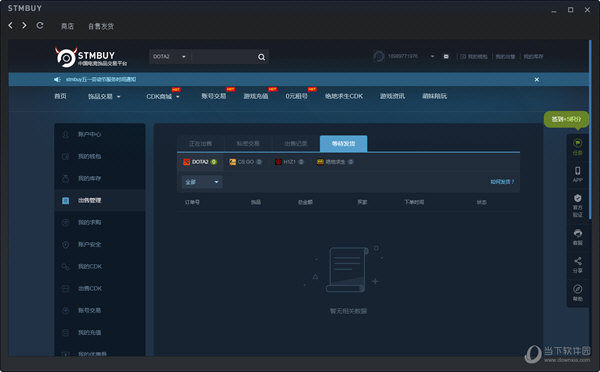This screenshot has height=372, width=600.
Task: Open 游戏资讯 in the navigation bar
Action: point(392,96)
